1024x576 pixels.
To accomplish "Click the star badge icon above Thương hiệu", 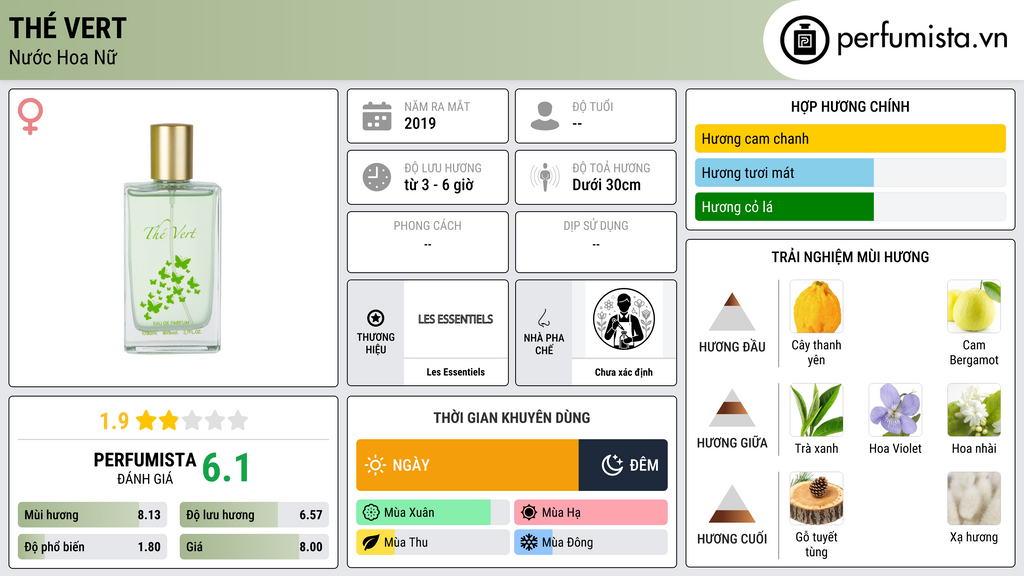I will (x=376, y=318).
